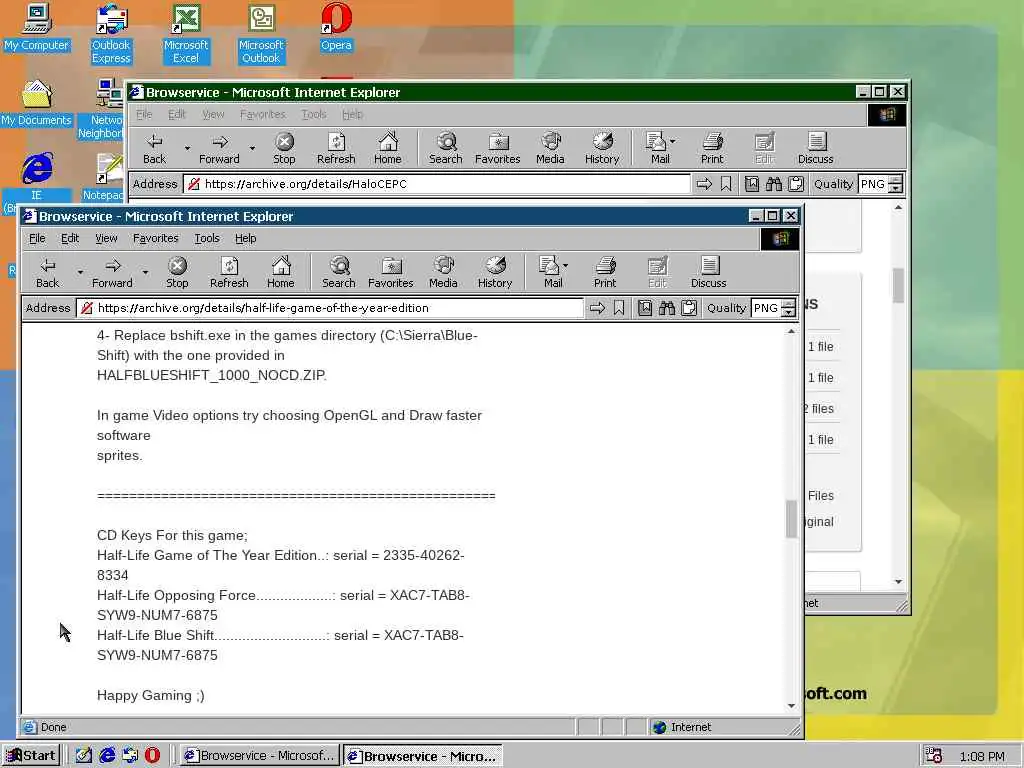Click the Quality PNG stepper in the rear window
Screen dimensions: 1024x768
click(896, 184)
